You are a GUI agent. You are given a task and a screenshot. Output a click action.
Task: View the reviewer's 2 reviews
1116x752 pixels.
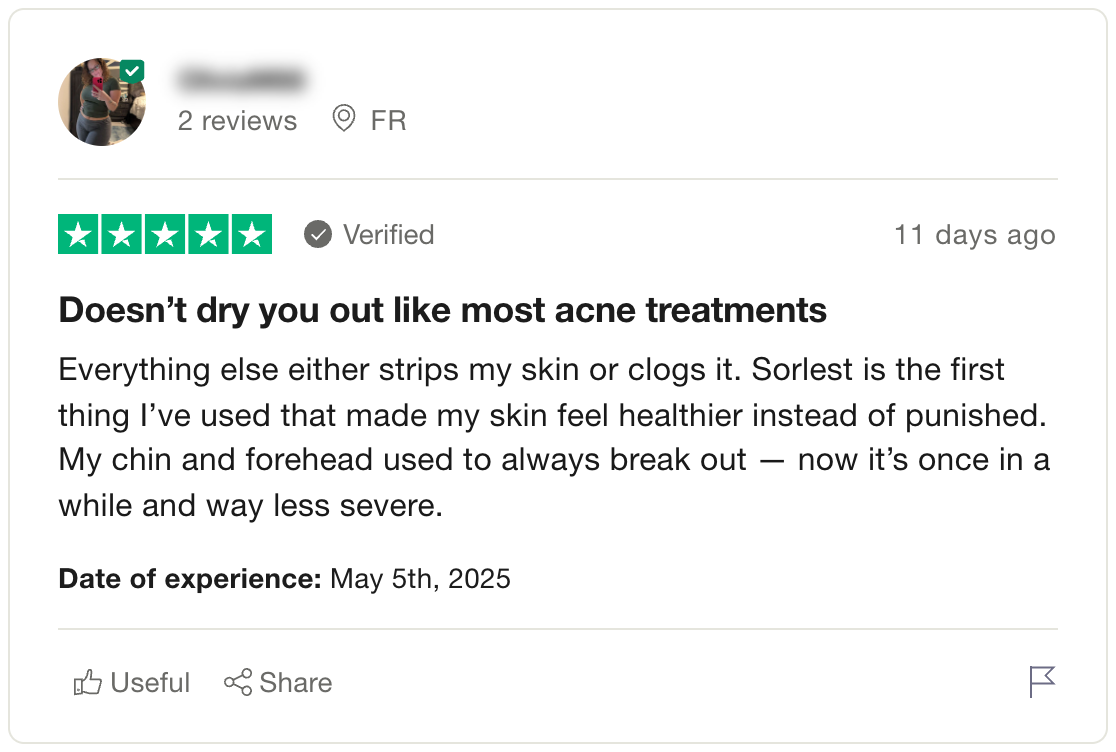pos(237,121)
